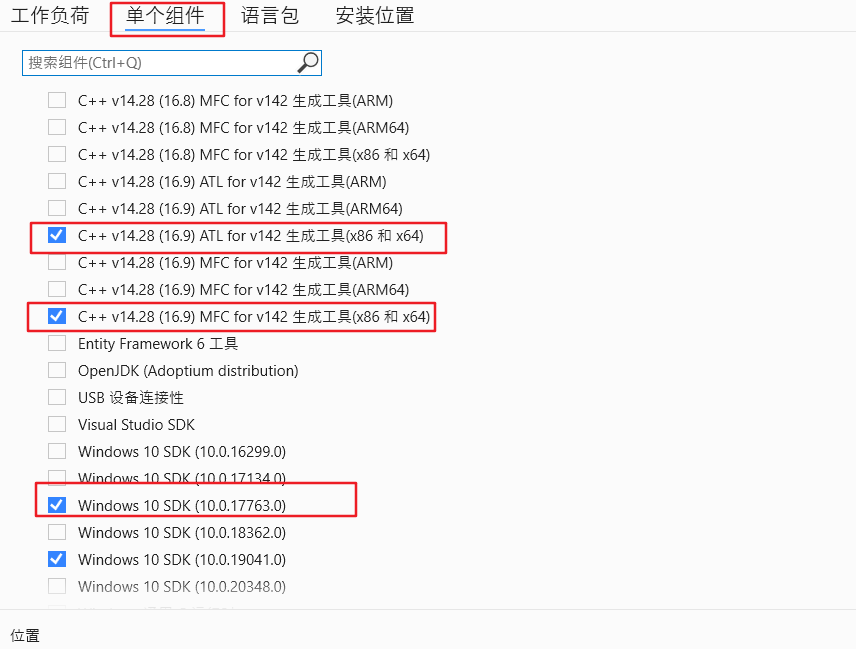Enable the Entity Framework 6 工具 checkbox
This screenshot has height=649, width=856.
tap(57, 343)
